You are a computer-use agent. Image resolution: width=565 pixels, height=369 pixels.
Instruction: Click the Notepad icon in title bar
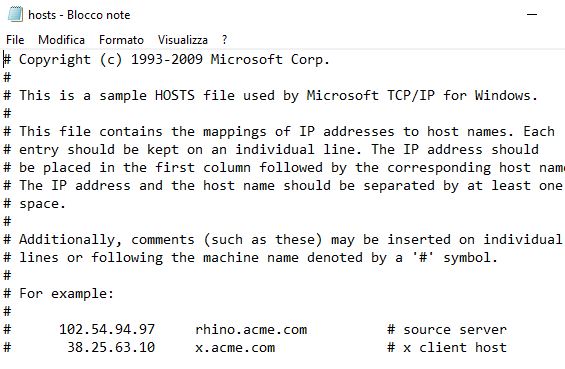(x=15, y=14)
